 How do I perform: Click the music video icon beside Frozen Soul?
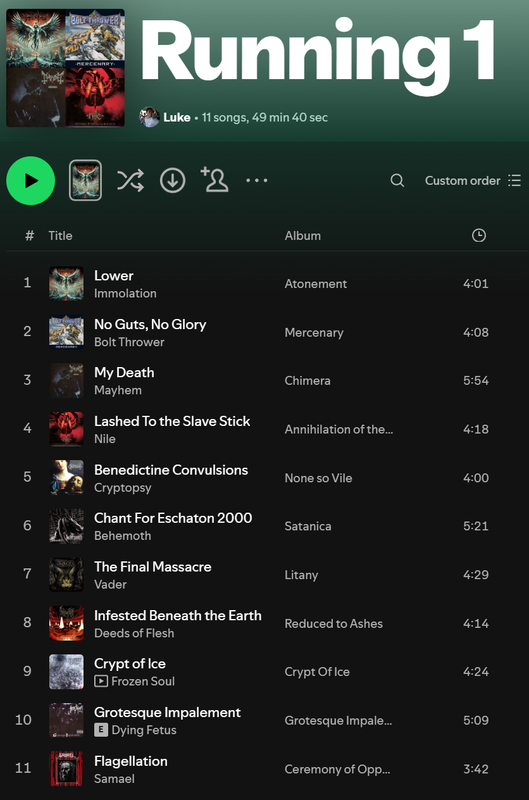101,681
